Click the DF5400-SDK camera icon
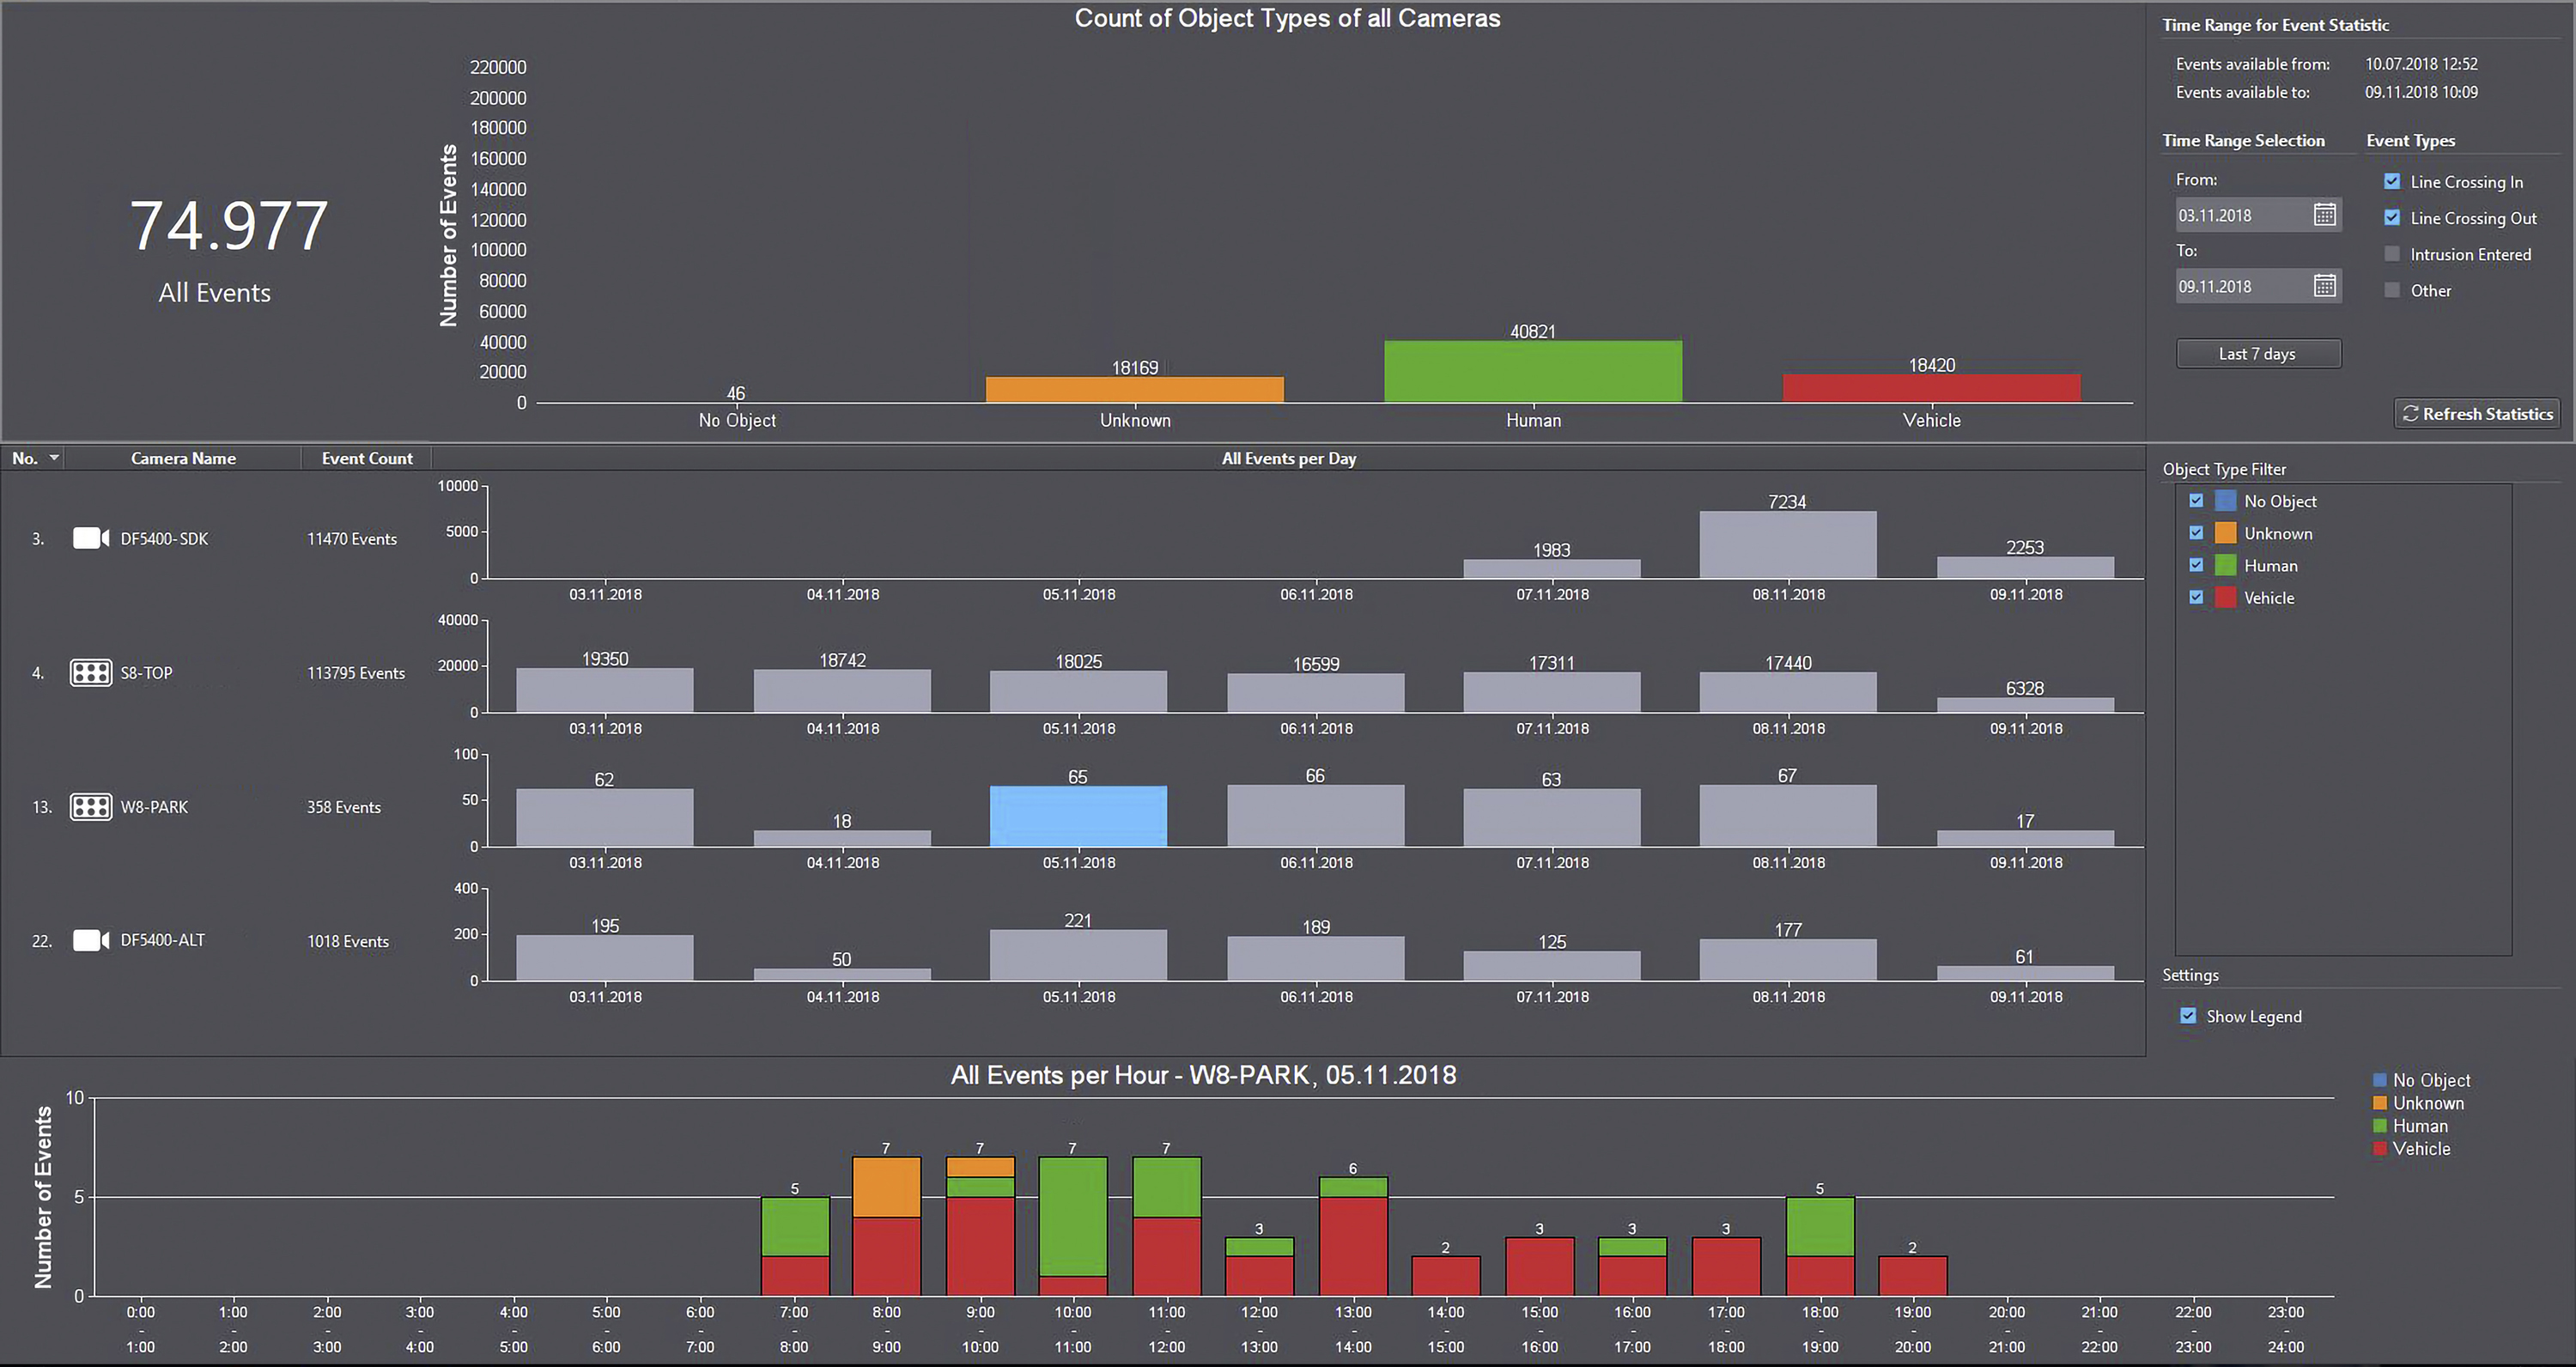Image resolution: width=2576 pixels, height=1367 pixels. click(91, 538)
